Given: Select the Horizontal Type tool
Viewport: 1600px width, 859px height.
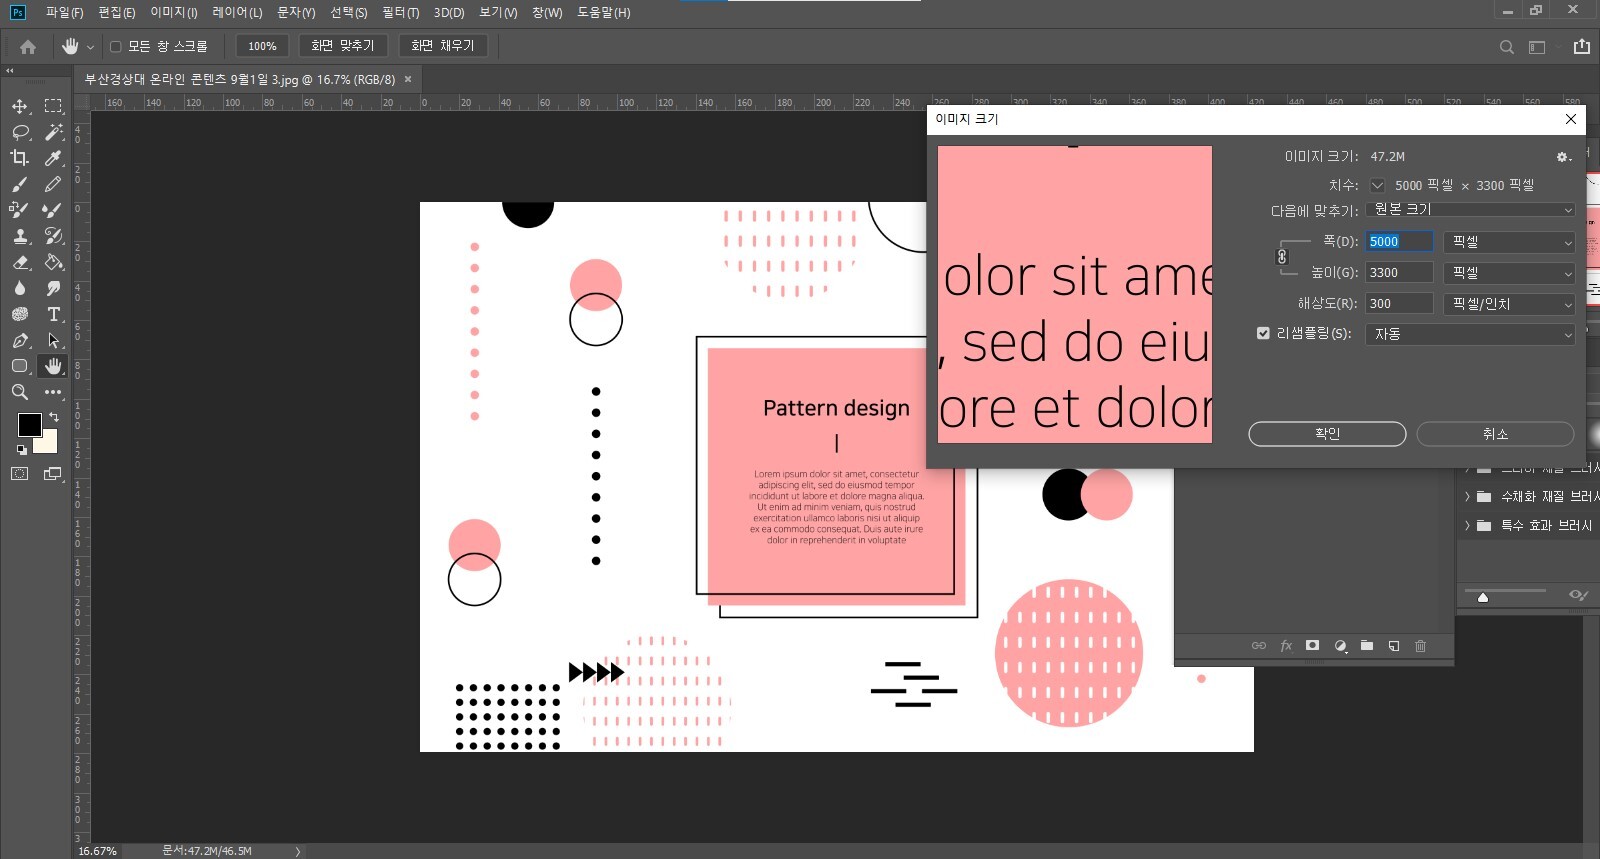Looking at the screenshot, I should click(x=54, y=314).
